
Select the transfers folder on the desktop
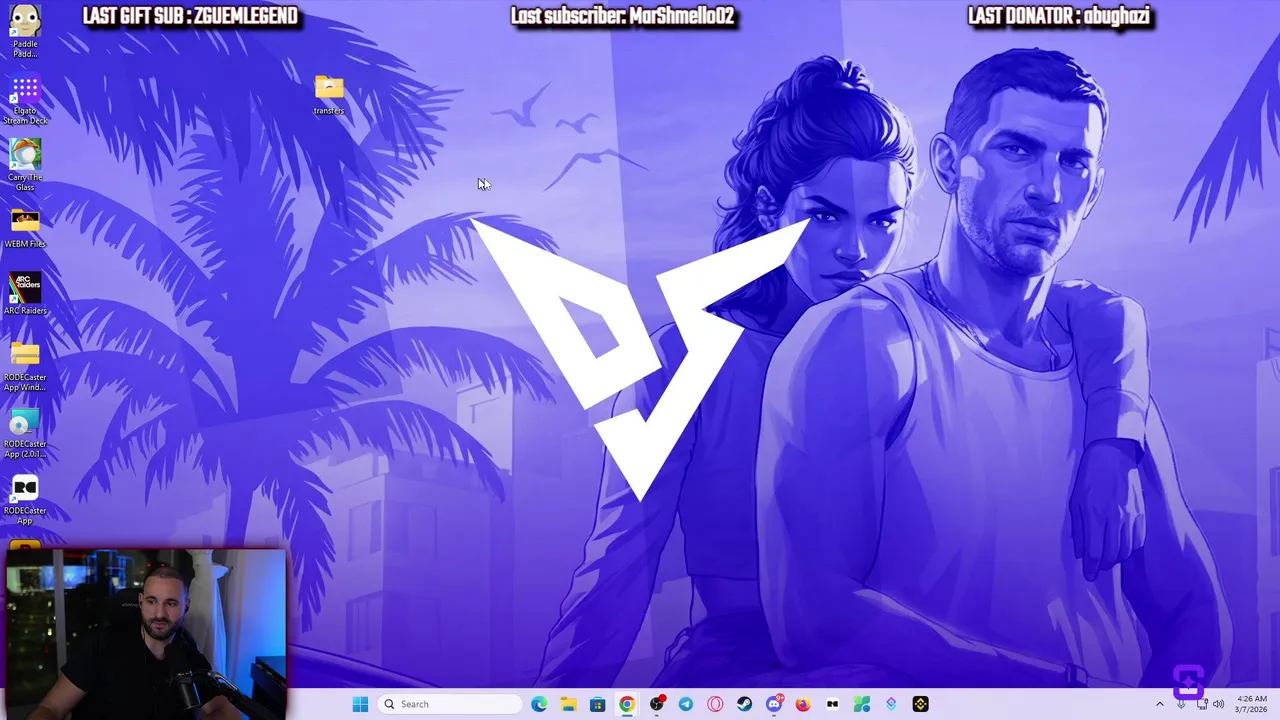tap(329, 95)
